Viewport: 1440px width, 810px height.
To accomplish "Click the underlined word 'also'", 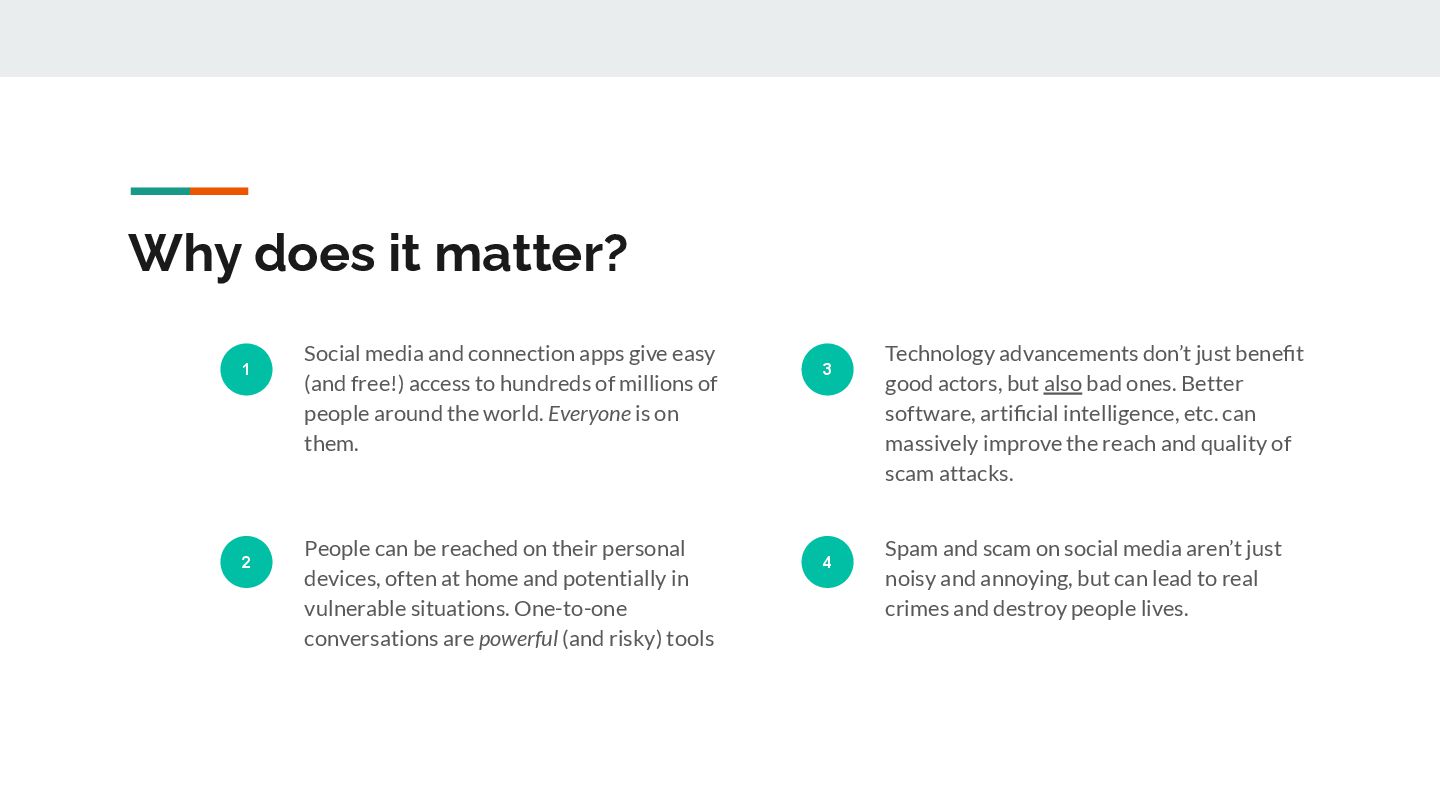I will pos(1062,384).
